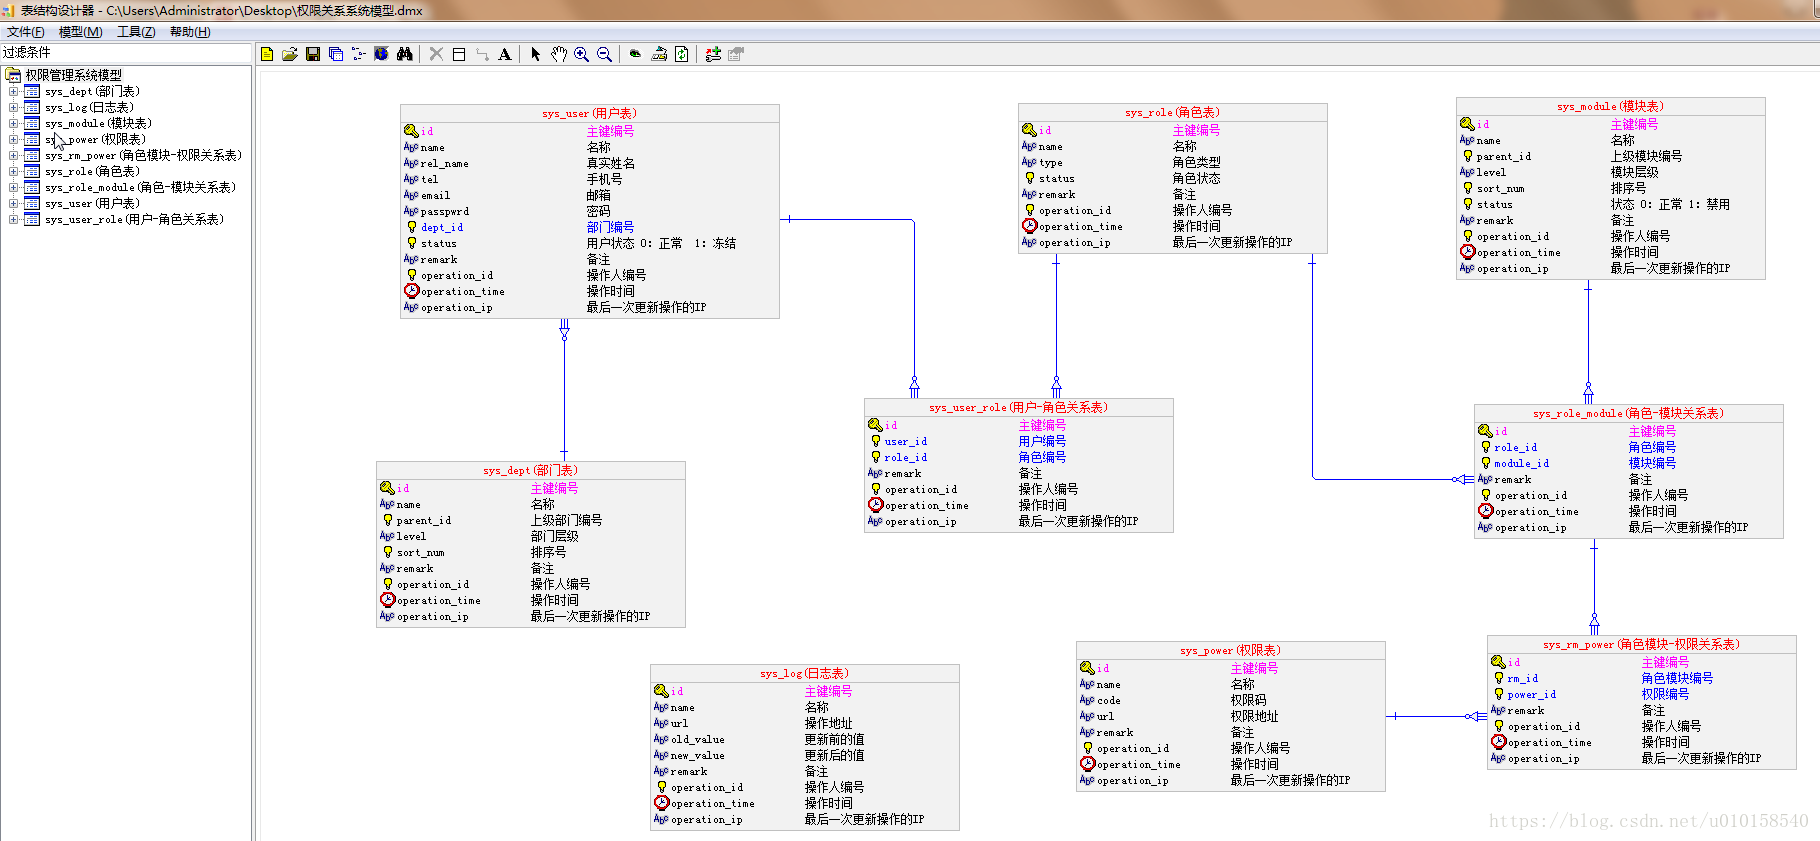Expand the sys_dept (部门表) tree node

(14, 91)
